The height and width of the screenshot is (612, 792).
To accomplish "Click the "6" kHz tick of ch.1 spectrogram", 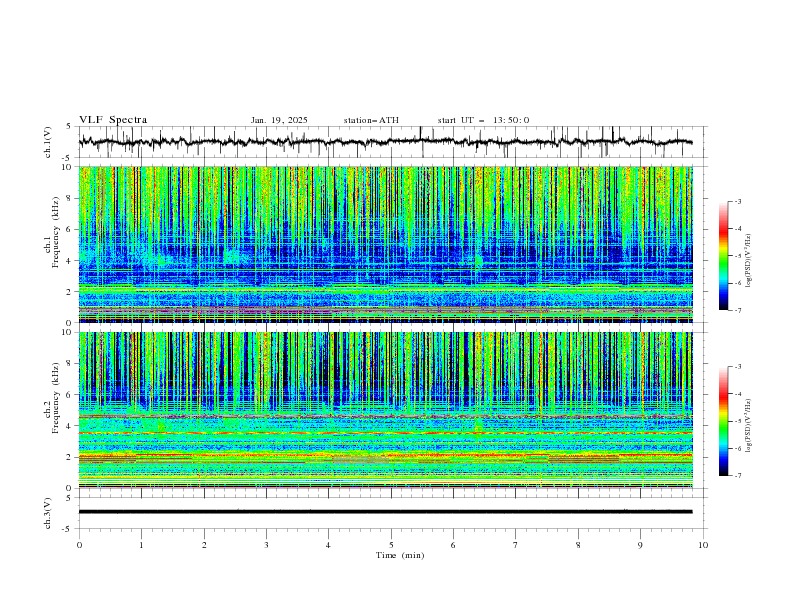I will coord(70,229).
